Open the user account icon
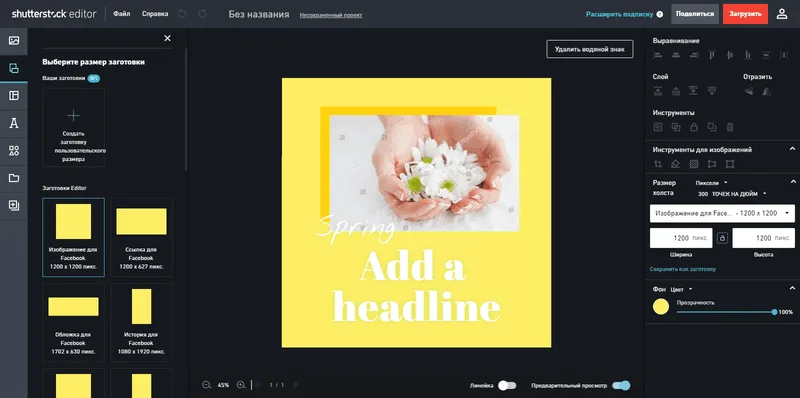The height and width of the screenshot is (398, 800). (782, 14)
